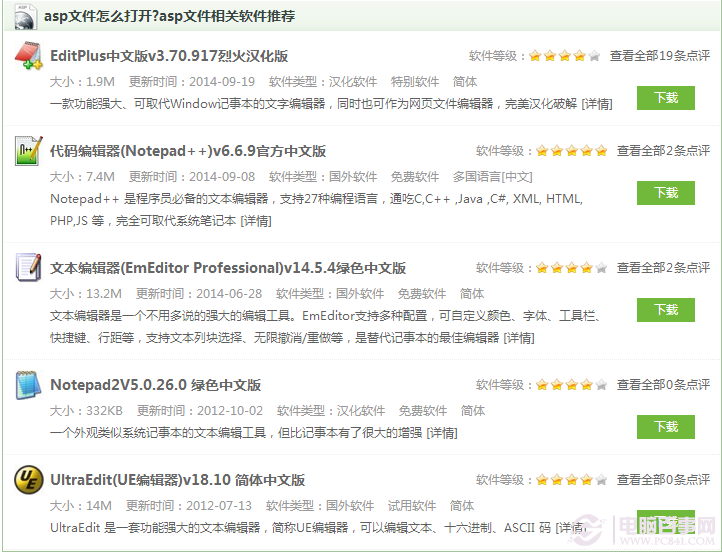Click the 特别软件 label in EditPlus row
This screenshot has height=553, width=722.
(x=415, y=82)
